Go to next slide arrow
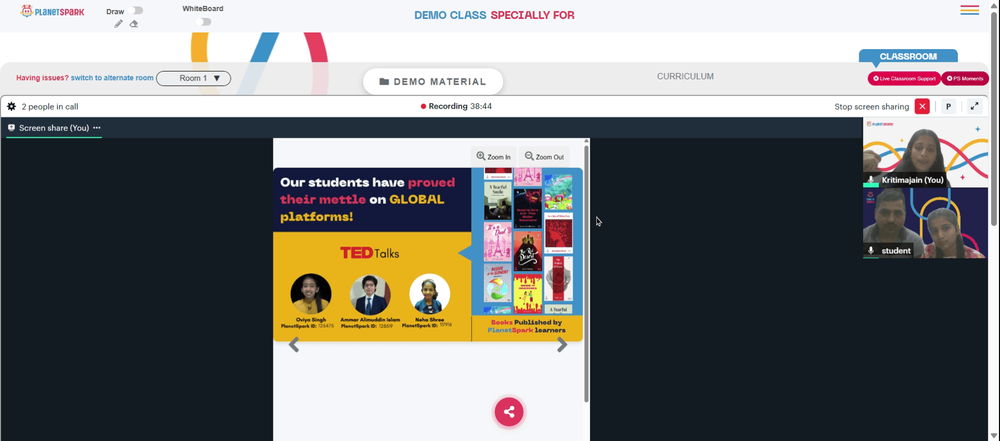 coord(562,345)
